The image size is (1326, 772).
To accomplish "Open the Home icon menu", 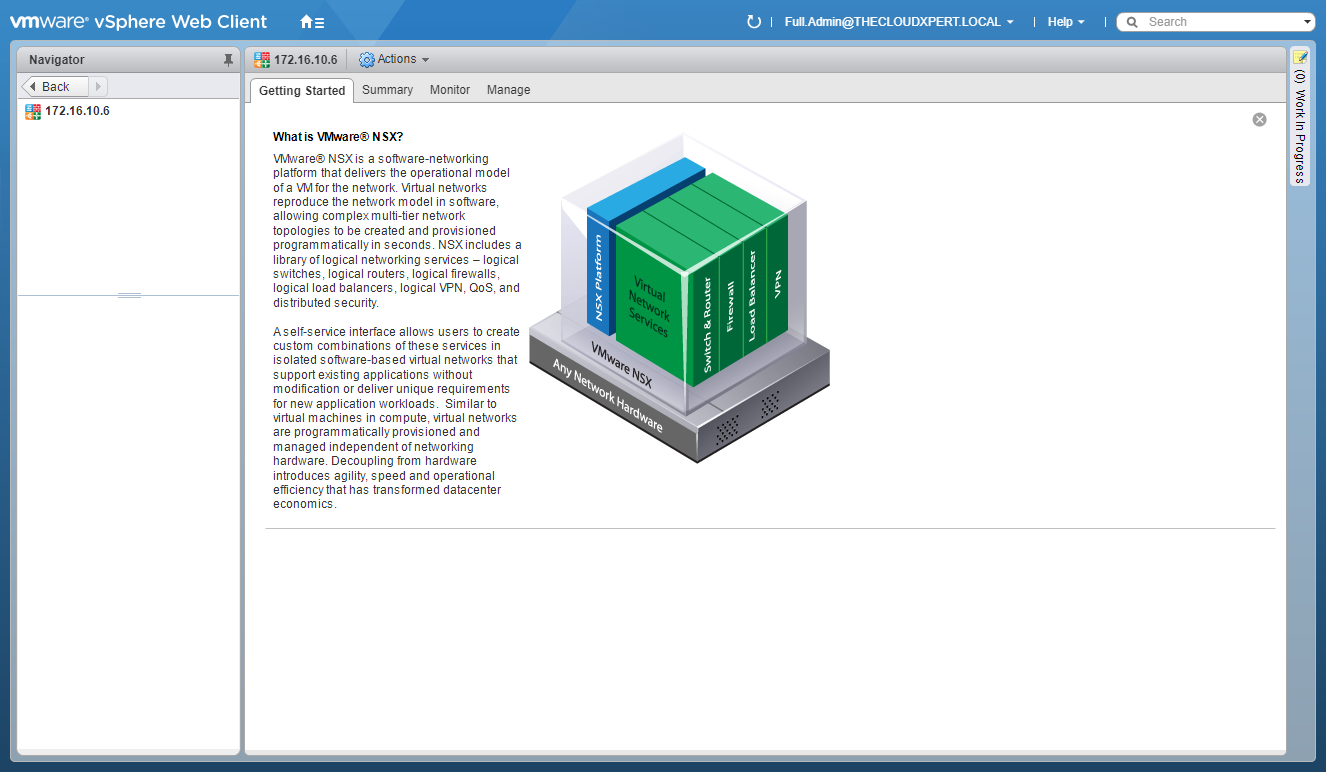I will click(311, 22).
